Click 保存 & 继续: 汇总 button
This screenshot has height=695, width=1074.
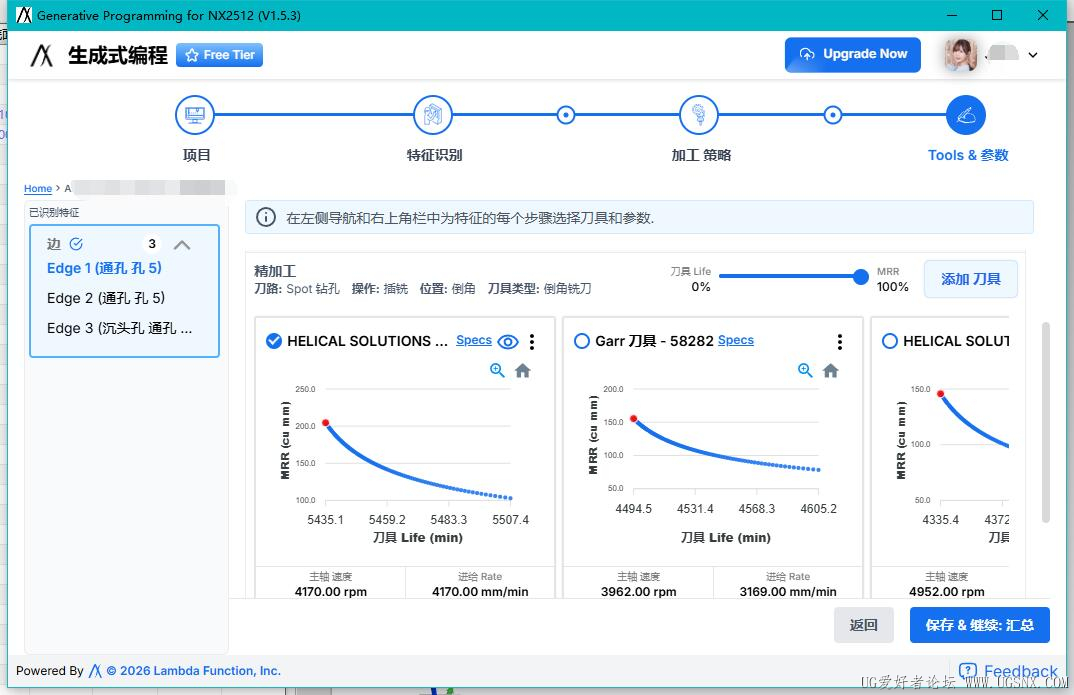click(x=979, y=625)
